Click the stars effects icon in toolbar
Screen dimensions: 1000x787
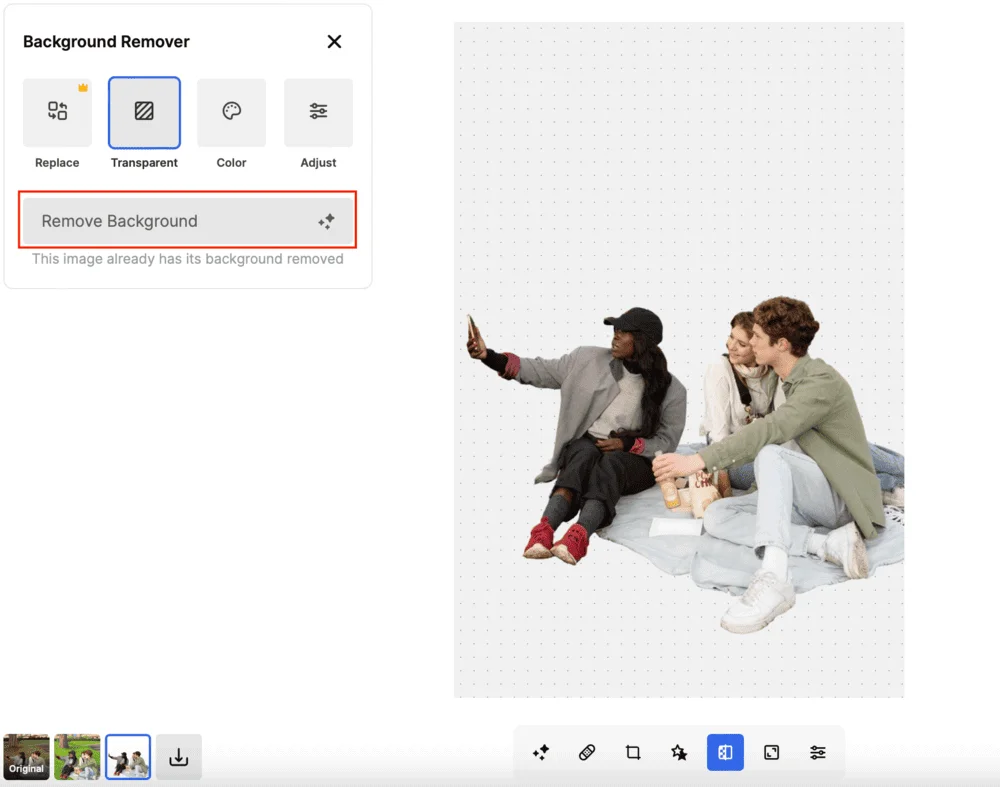tap(679, 752)
